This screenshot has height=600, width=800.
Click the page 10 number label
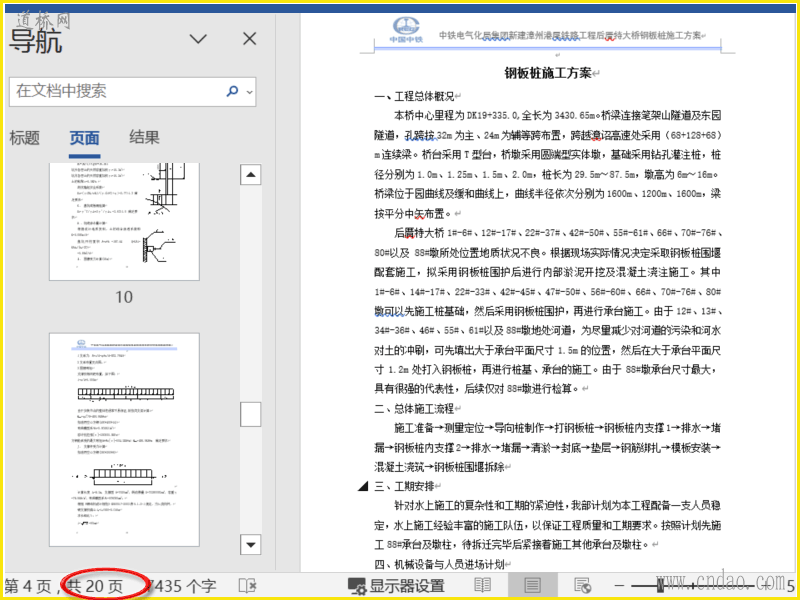[124, 297]
